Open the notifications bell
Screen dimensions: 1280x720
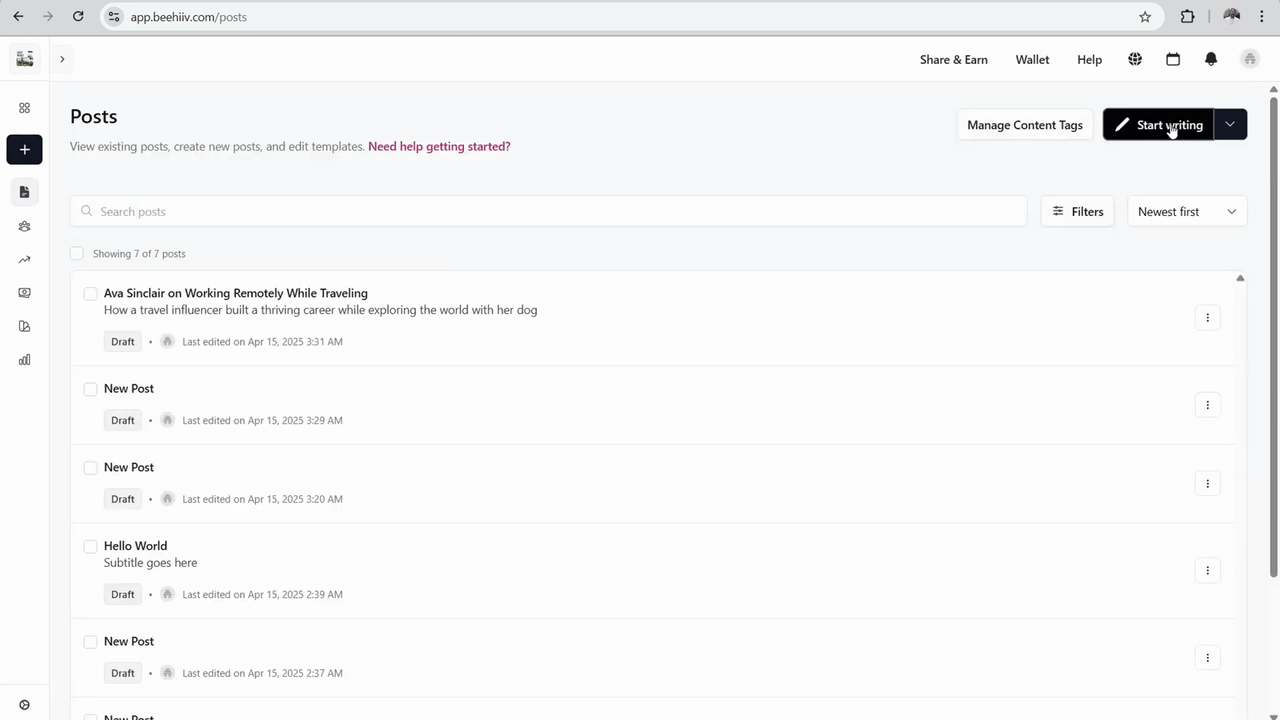[1211, 59]
